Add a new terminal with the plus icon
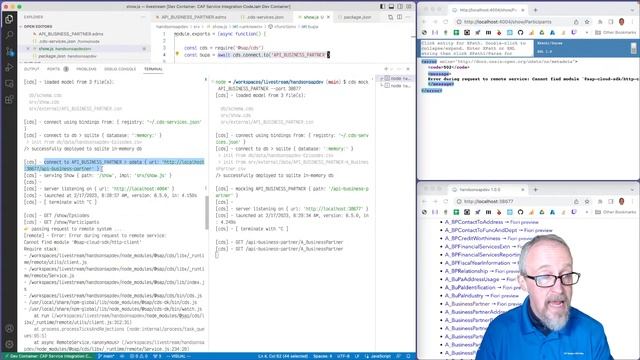Screen dimensions: 640x360 (386, 69)
